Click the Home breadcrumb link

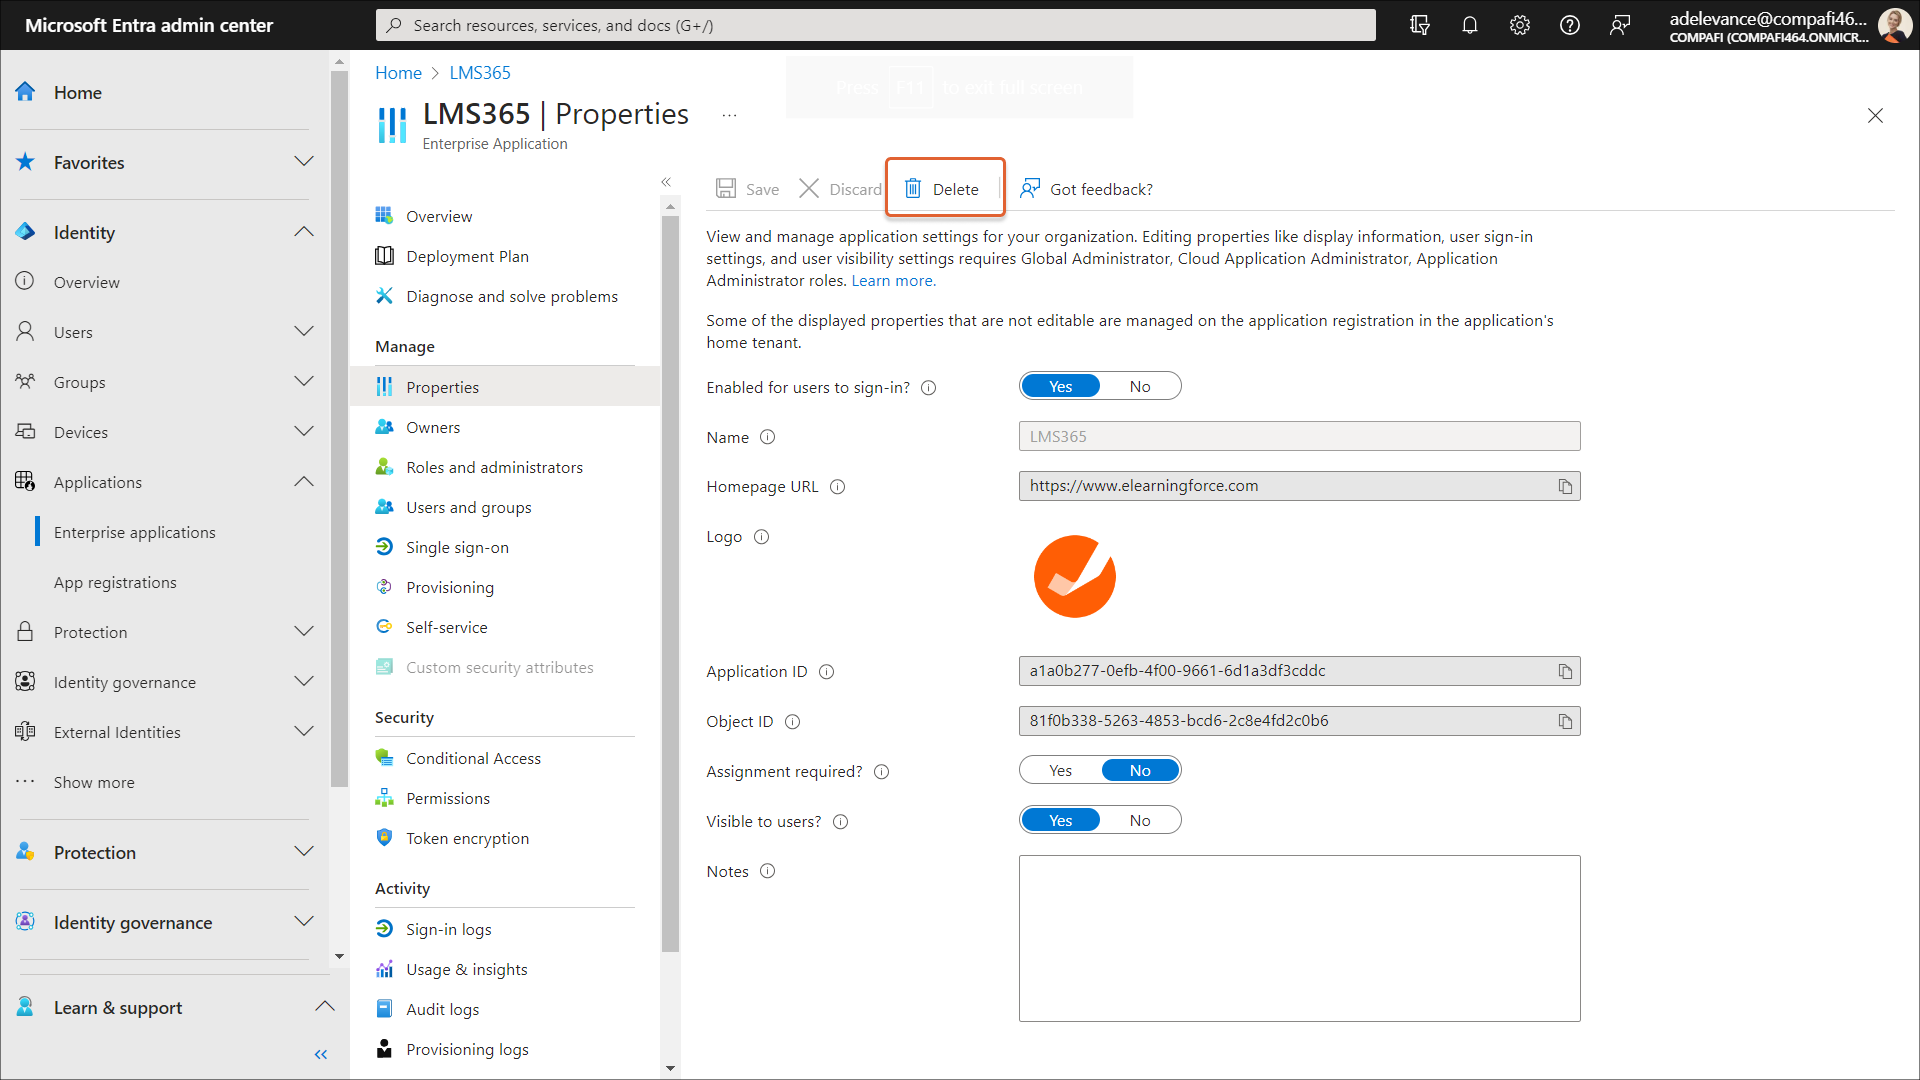(x=398, y=73)
